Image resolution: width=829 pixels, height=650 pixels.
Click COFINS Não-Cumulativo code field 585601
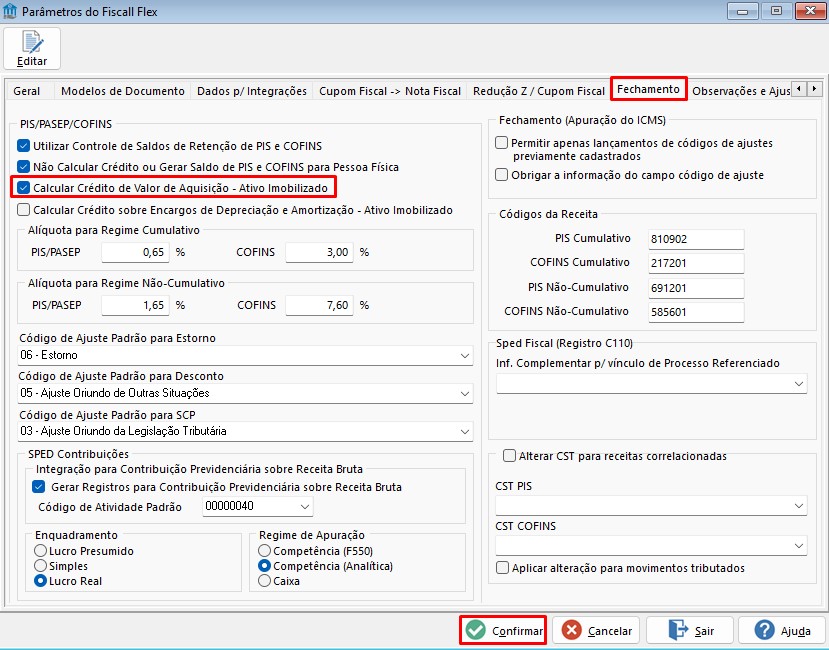[x=696, y=312]
